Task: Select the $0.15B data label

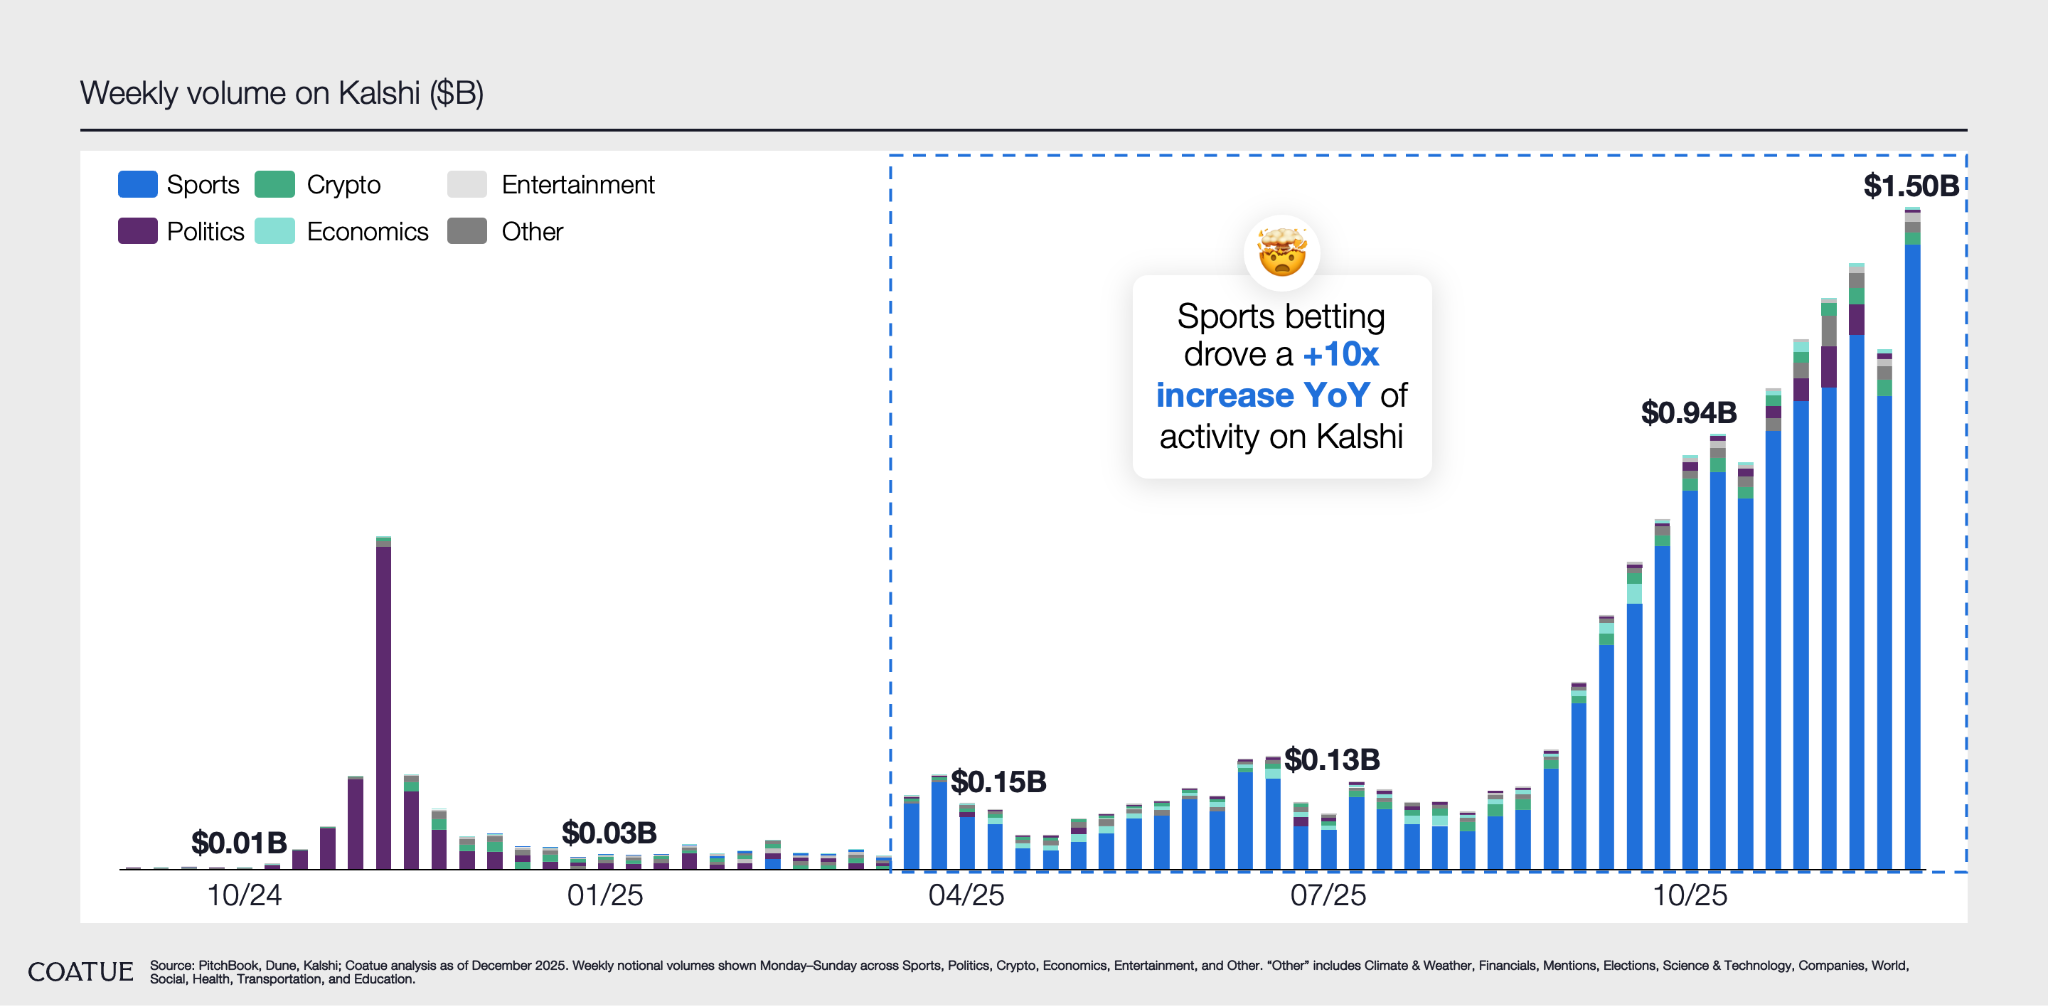Action: [x=998, y=781]
